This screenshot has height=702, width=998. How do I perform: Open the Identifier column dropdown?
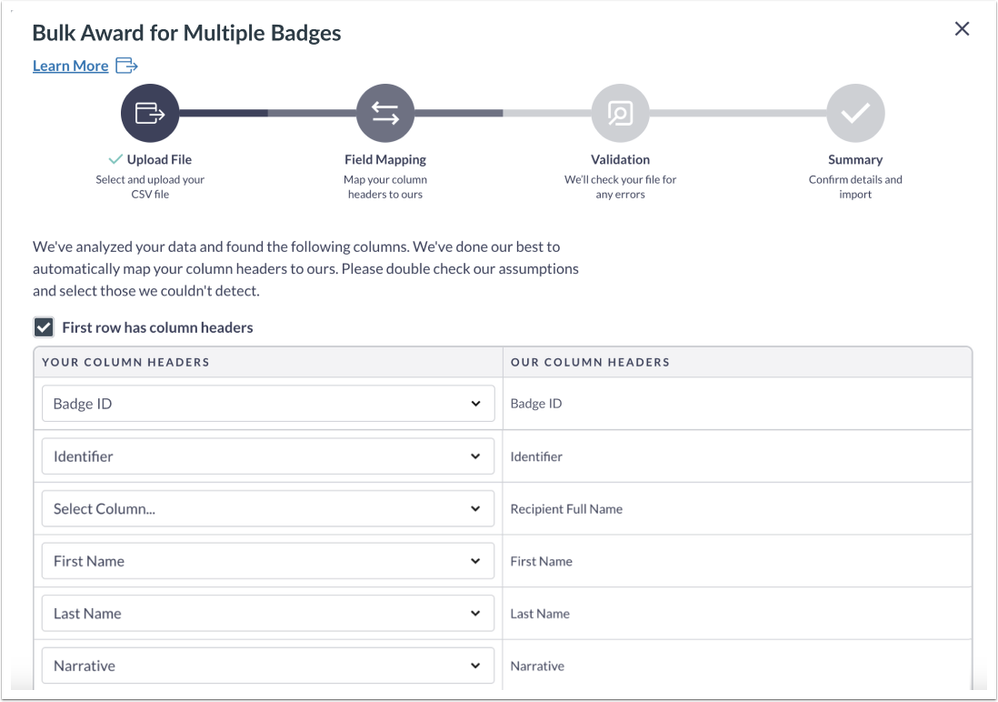[x=268, y=456]
